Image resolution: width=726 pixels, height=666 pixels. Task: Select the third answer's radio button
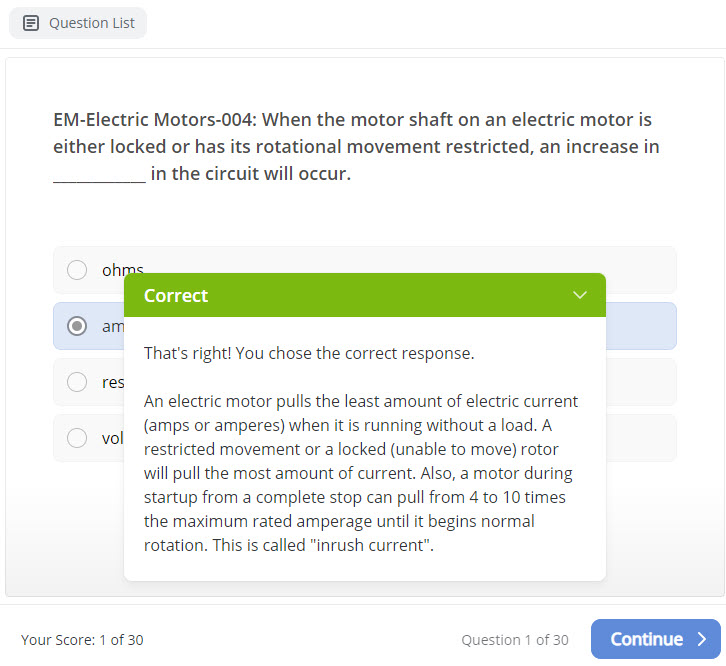[x=77, y=382]
